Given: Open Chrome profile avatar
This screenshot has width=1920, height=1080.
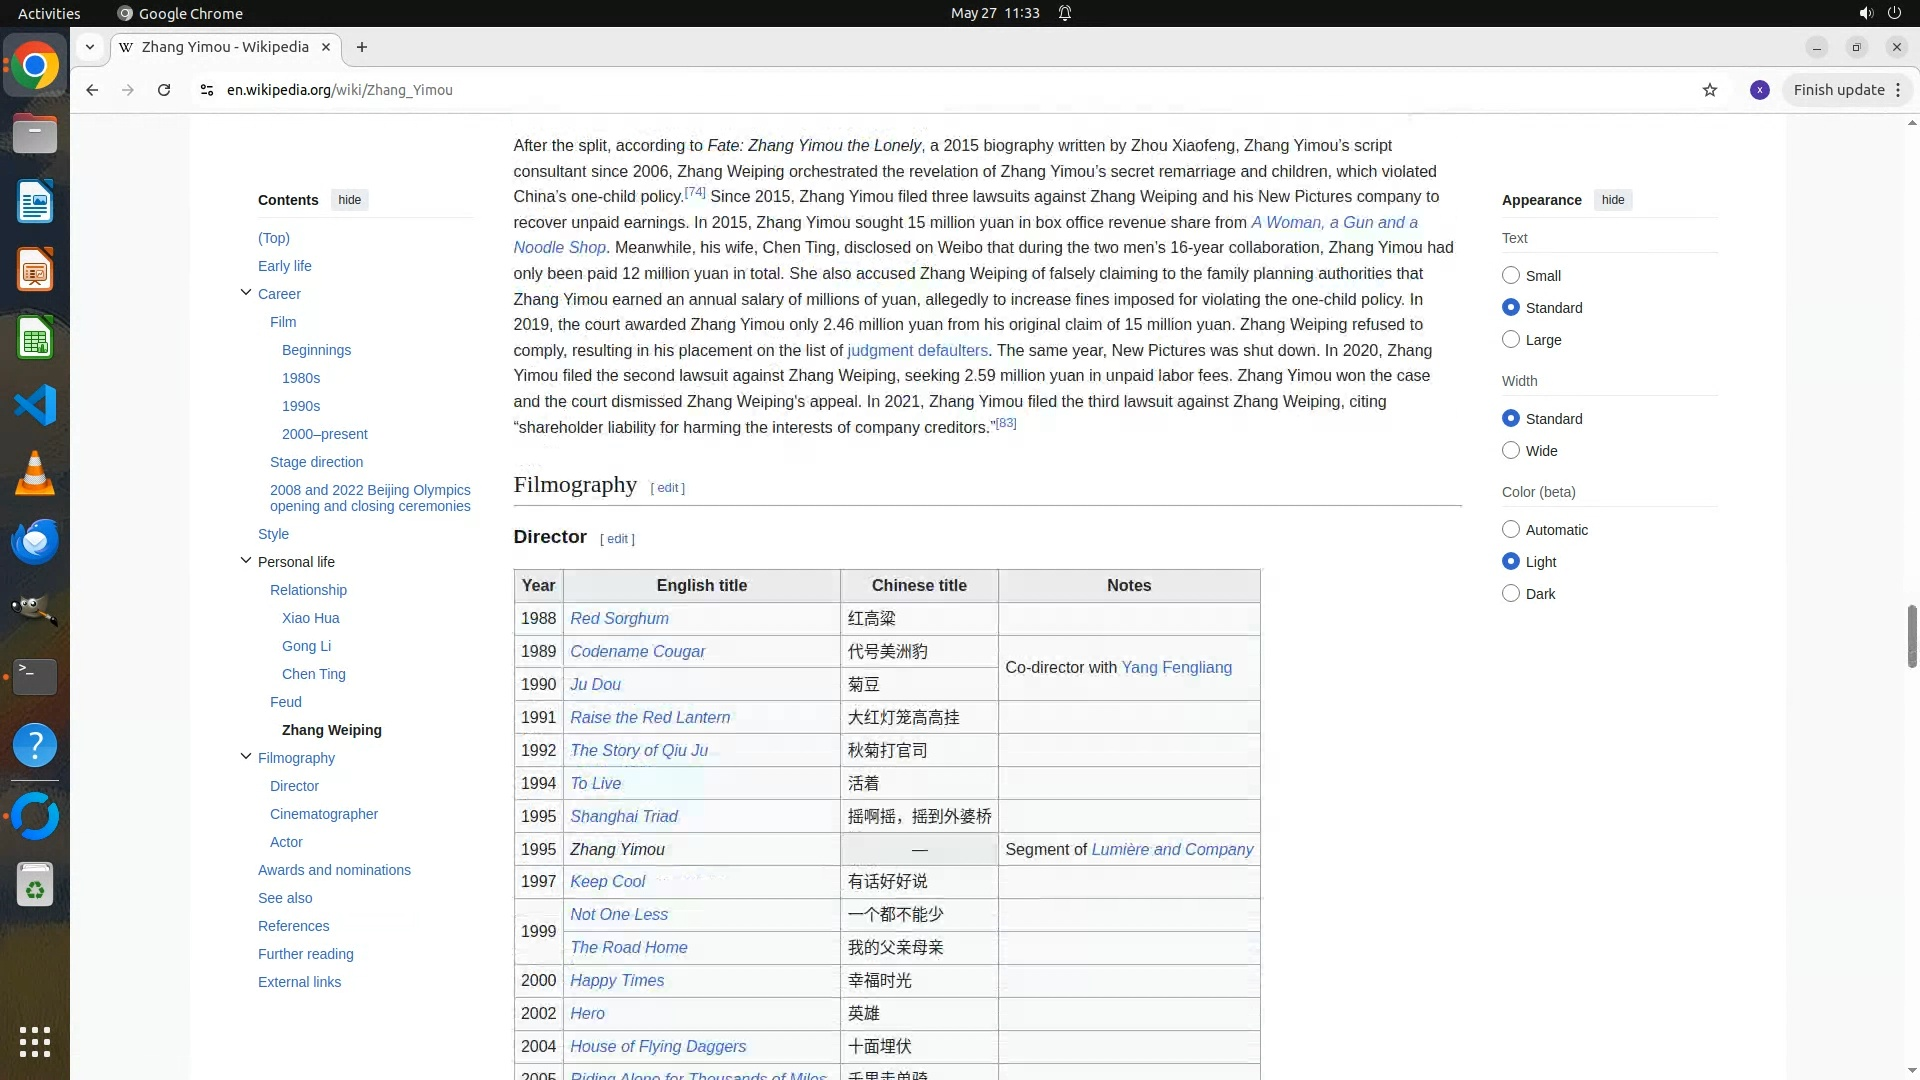Looking at the screenshot, I should (x=1760, y=90).
